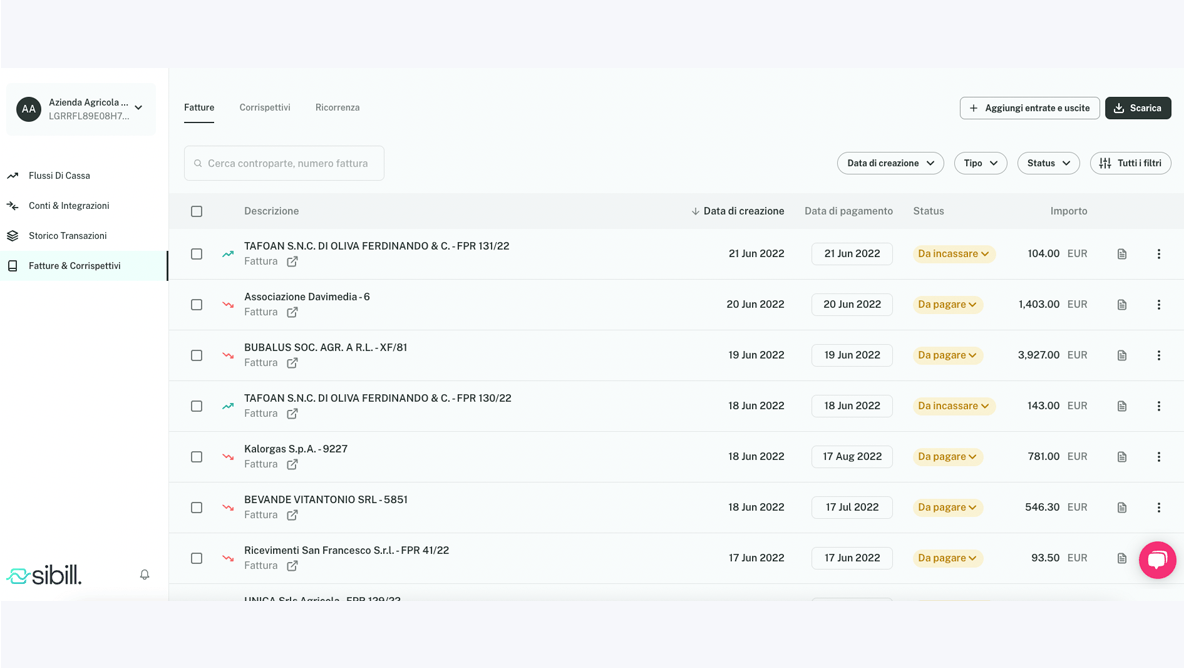Open external link for Associazione Davimedia invoice
The height and width of the screenshot is (668, 1184).
pyautogui.click(x=292, y=312)
